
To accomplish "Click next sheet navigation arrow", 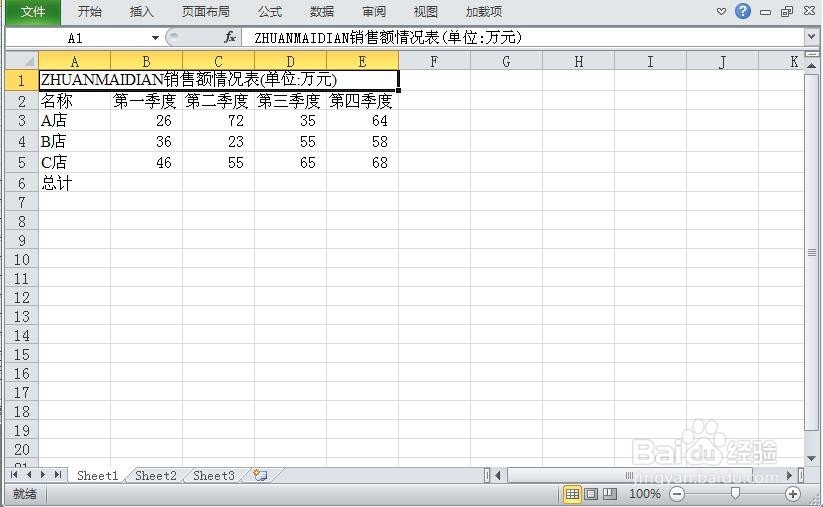I will 43,475.
